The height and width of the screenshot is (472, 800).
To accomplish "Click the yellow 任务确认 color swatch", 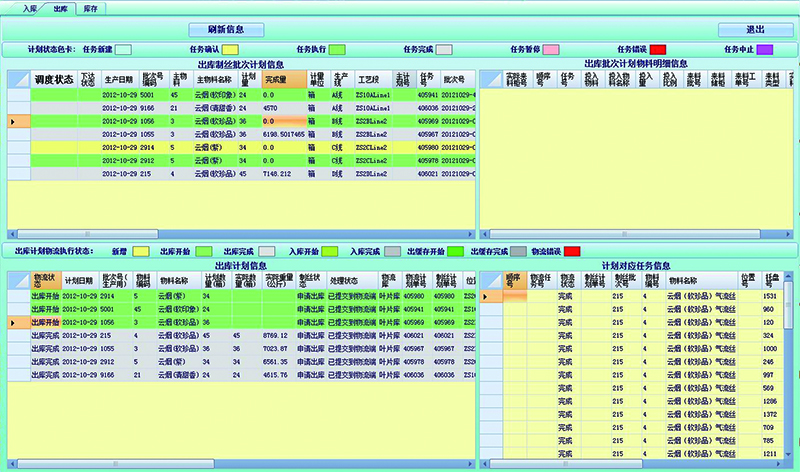I will (x=230, y=48).
